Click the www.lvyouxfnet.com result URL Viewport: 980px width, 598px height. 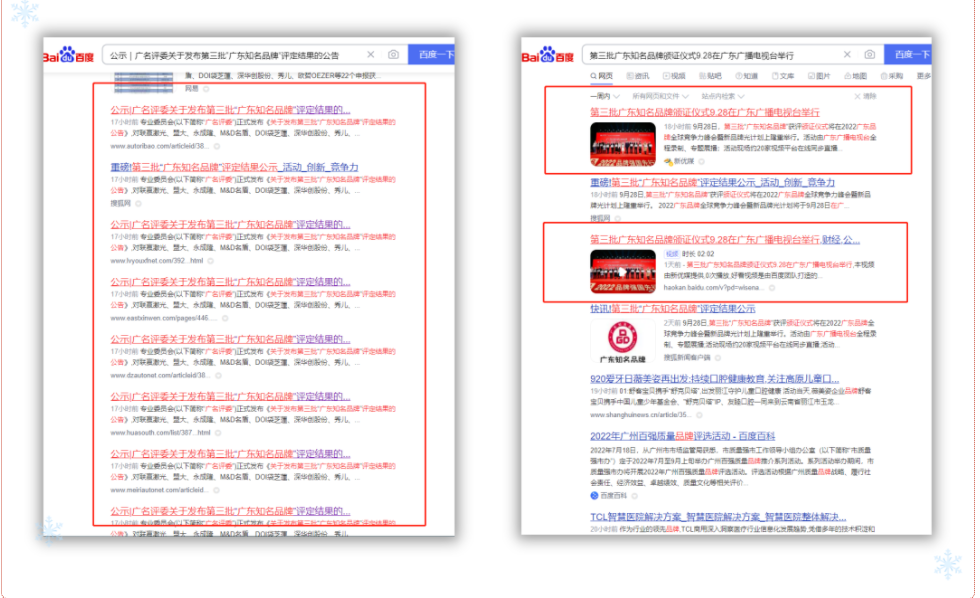157,261
